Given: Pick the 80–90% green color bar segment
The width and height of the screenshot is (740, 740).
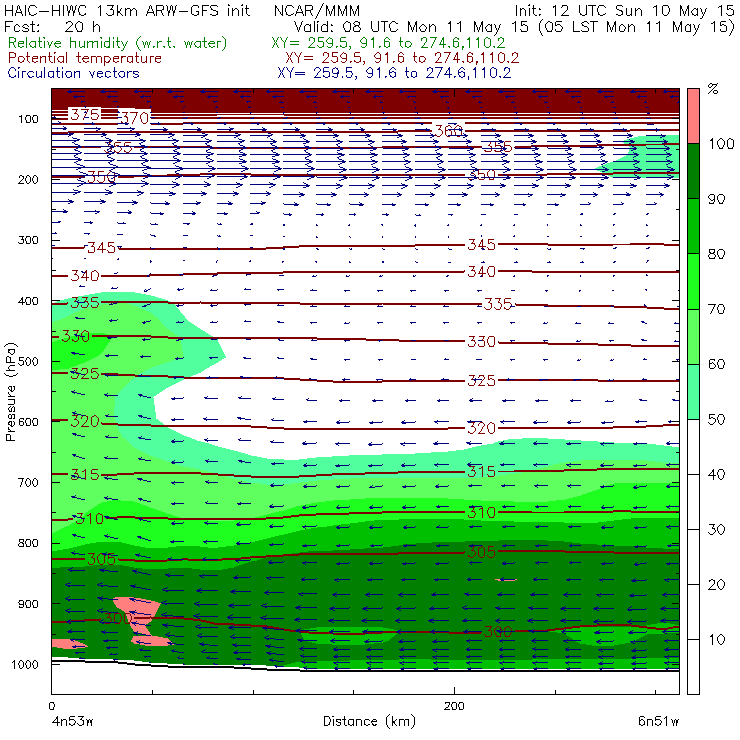Looking at the screenshot, I should [693, 226].
